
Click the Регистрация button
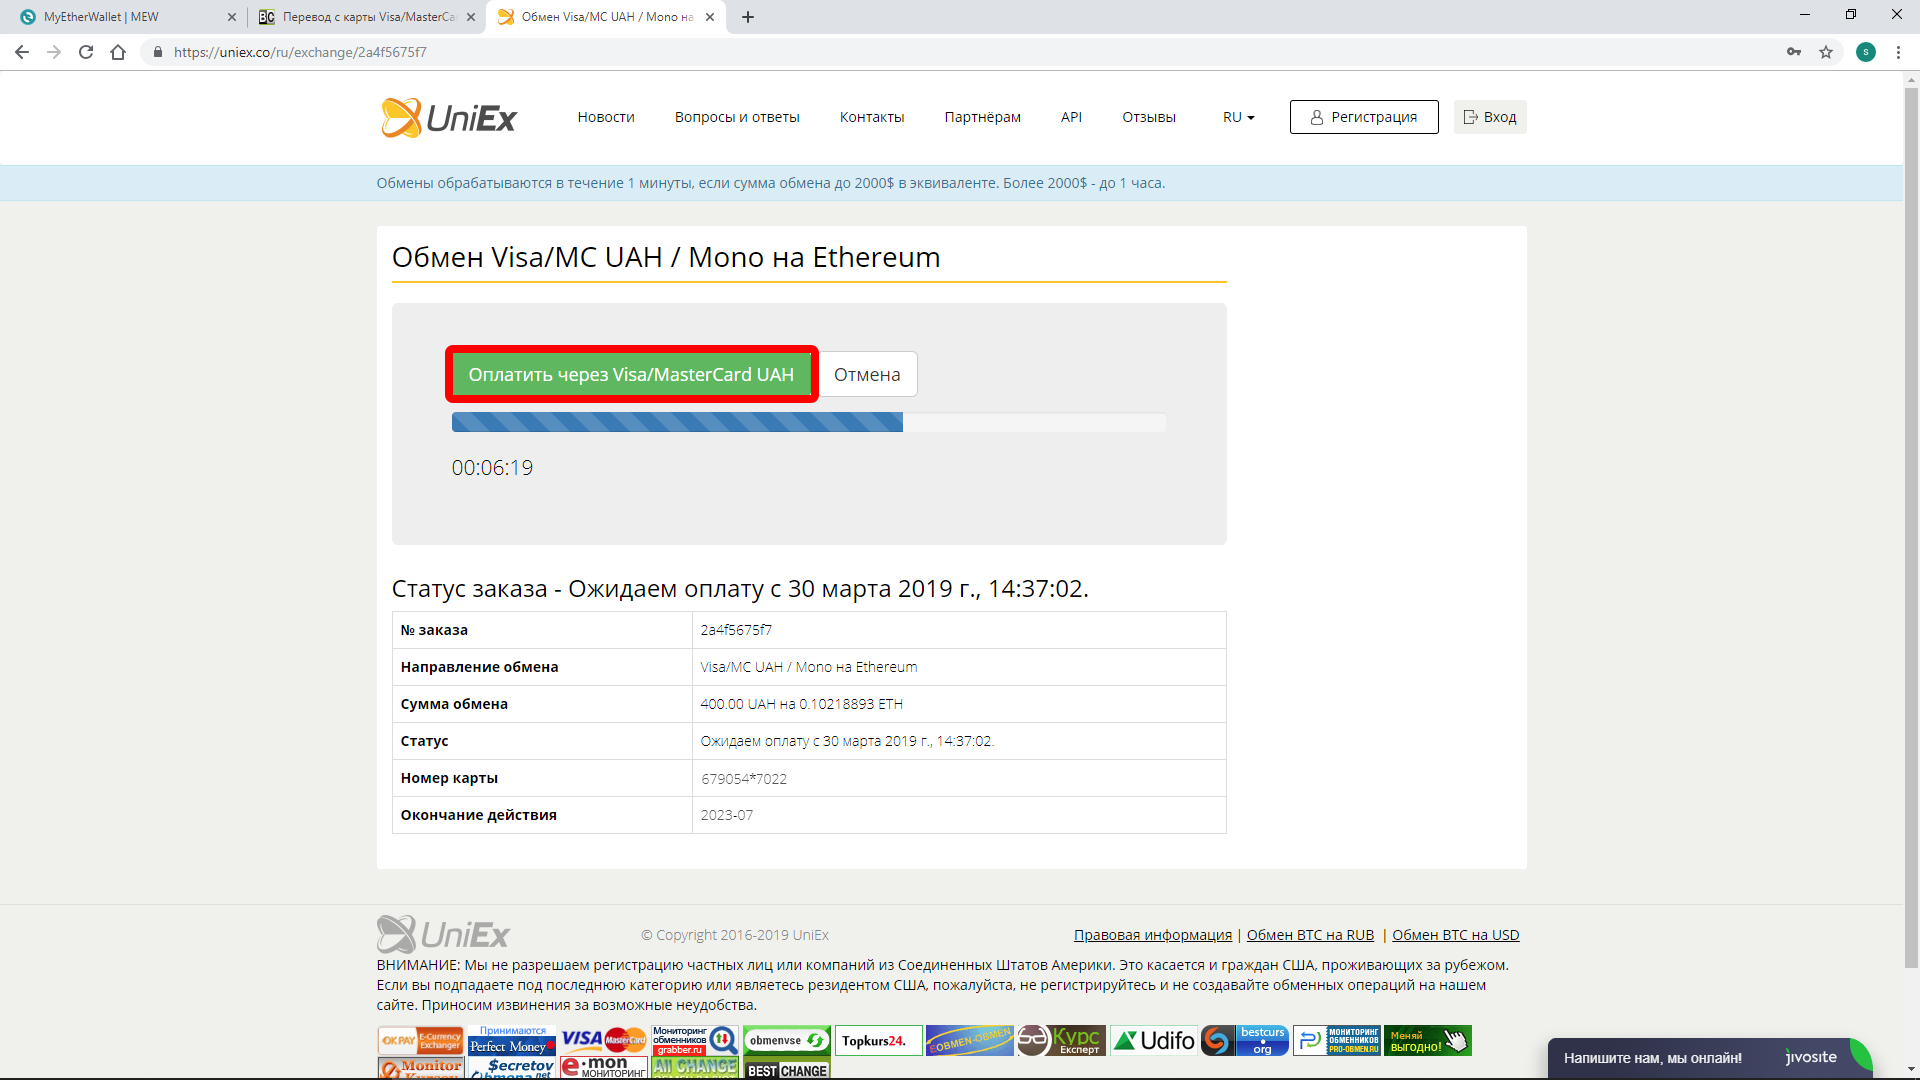(1364, 117)
